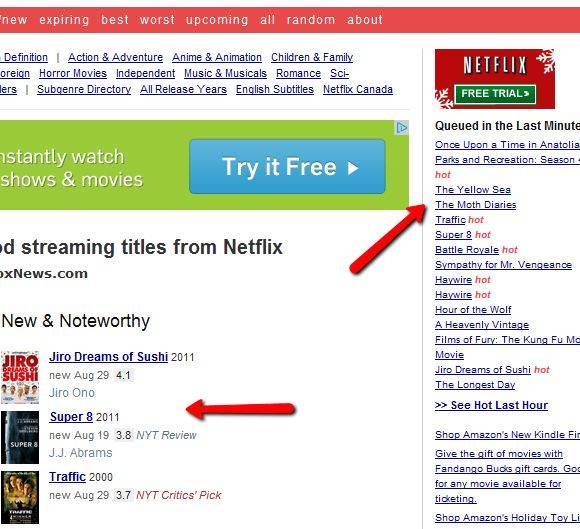Open the Horror Movies genre link
The width and height of the screenshot is (580, 529).
tap(73, 73)
